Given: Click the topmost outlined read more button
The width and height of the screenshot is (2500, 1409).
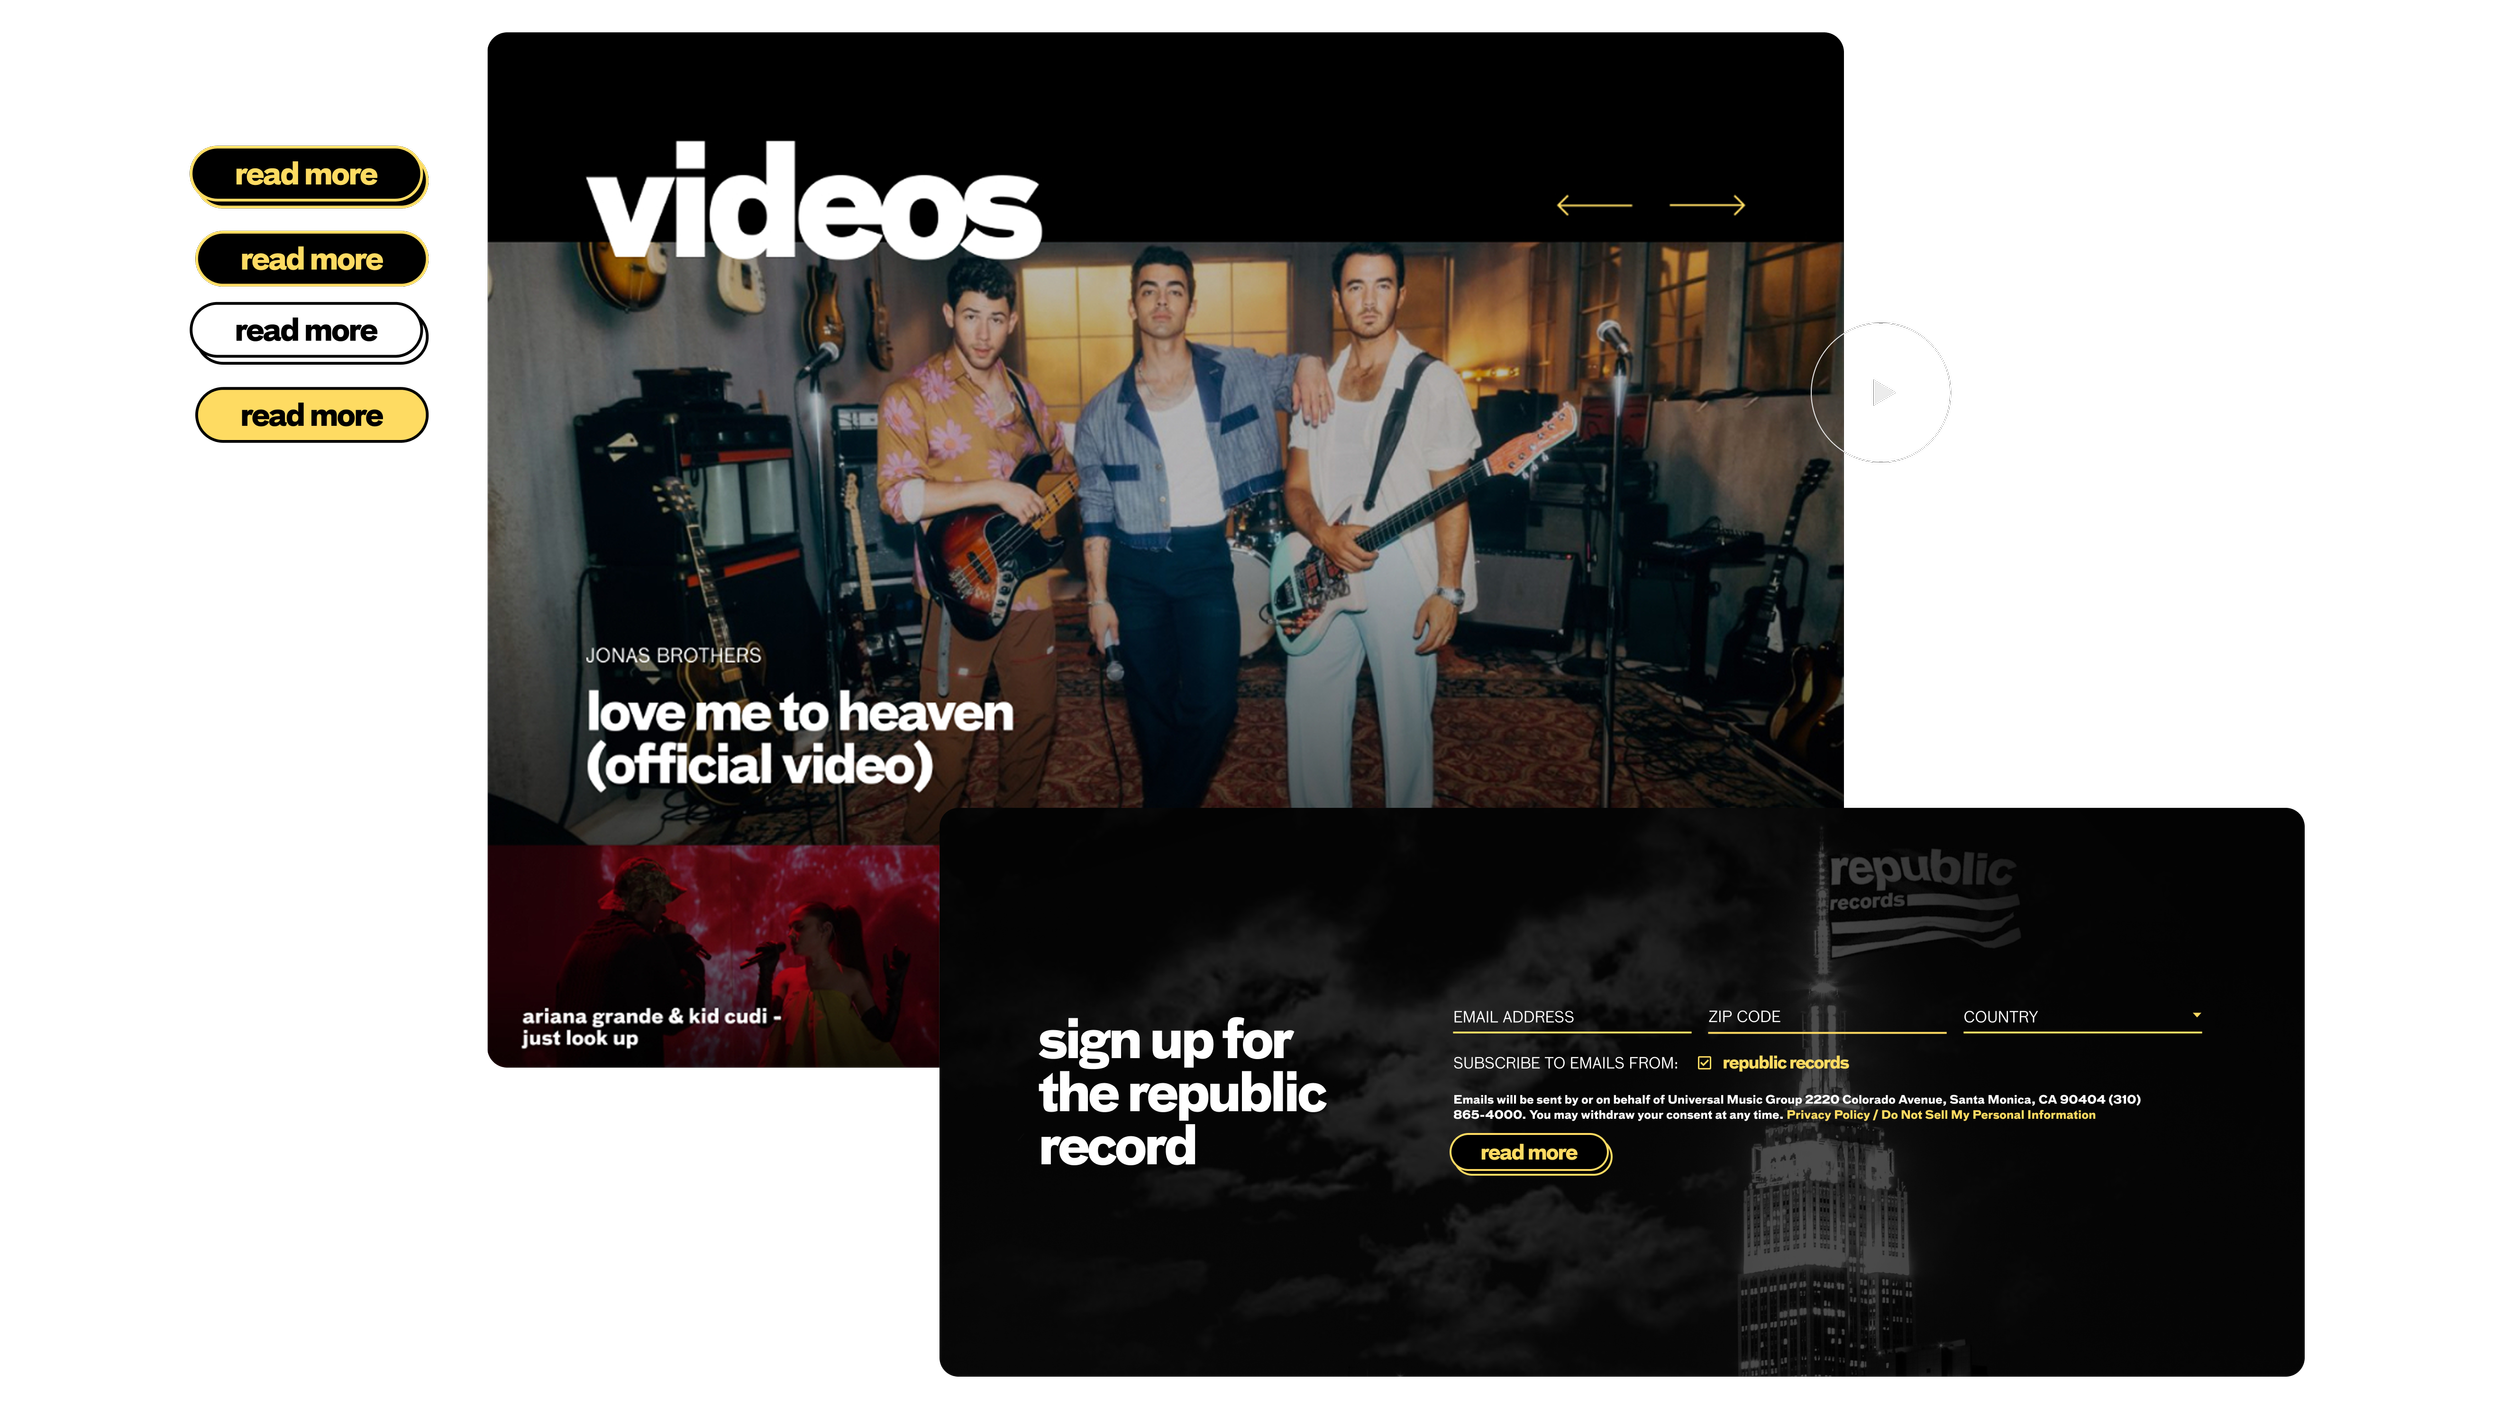Looking at the screenshot, I should tap(306, 175).
